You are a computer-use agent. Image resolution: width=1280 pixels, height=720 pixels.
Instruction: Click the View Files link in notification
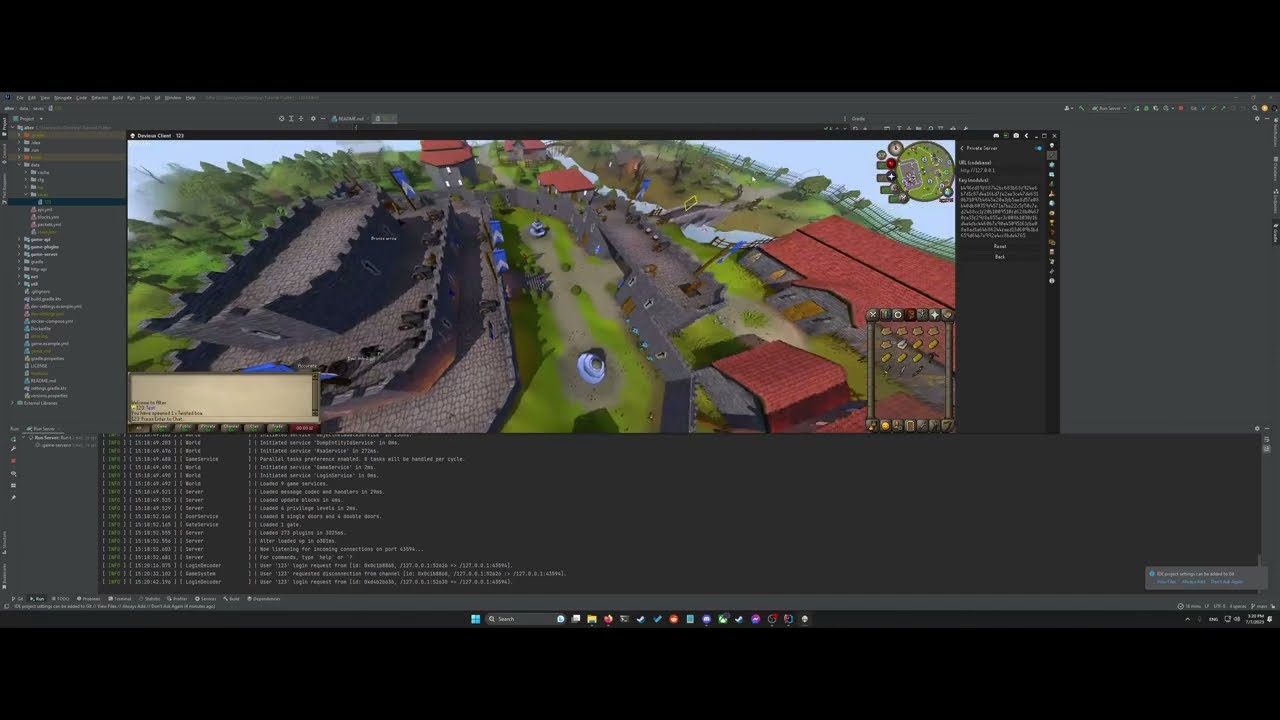tap(1167, 582)
